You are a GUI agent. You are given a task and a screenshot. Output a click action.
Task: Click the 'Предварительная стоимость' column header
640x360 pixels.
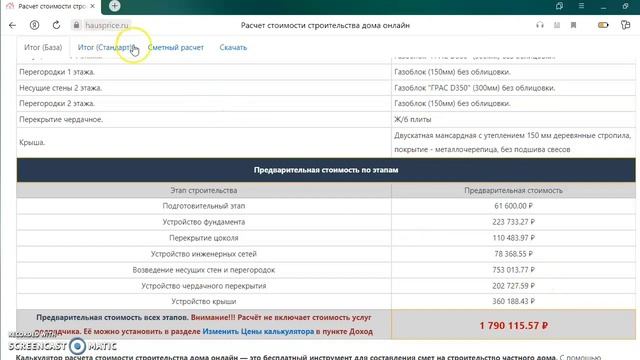point(513,191)
